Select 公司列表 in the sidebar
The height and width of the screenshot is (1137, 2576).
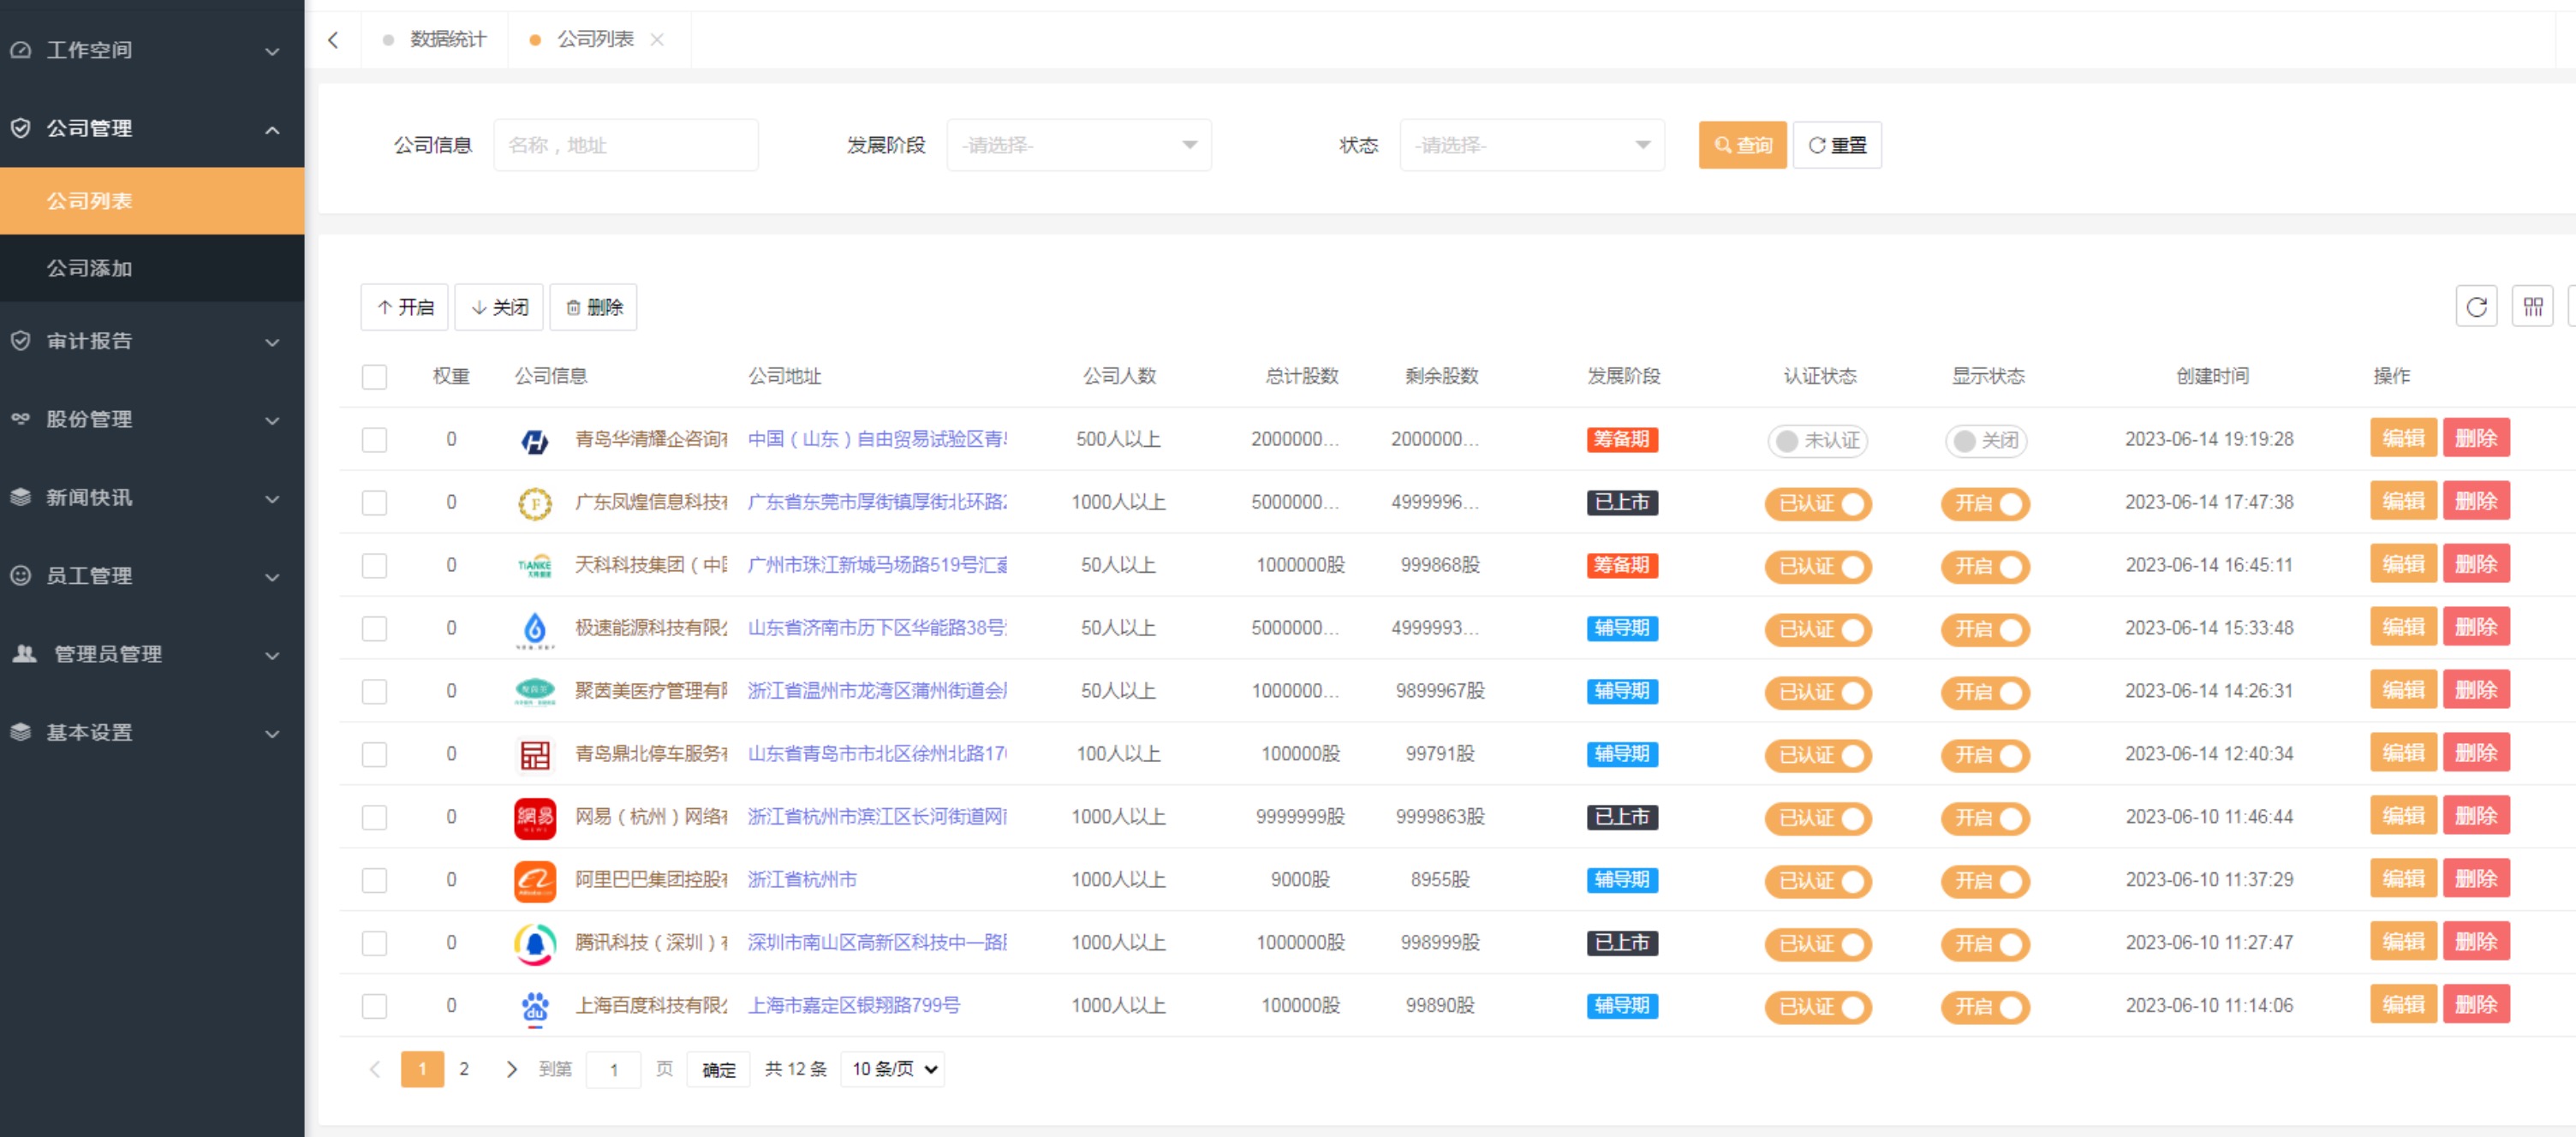(152, 201)
